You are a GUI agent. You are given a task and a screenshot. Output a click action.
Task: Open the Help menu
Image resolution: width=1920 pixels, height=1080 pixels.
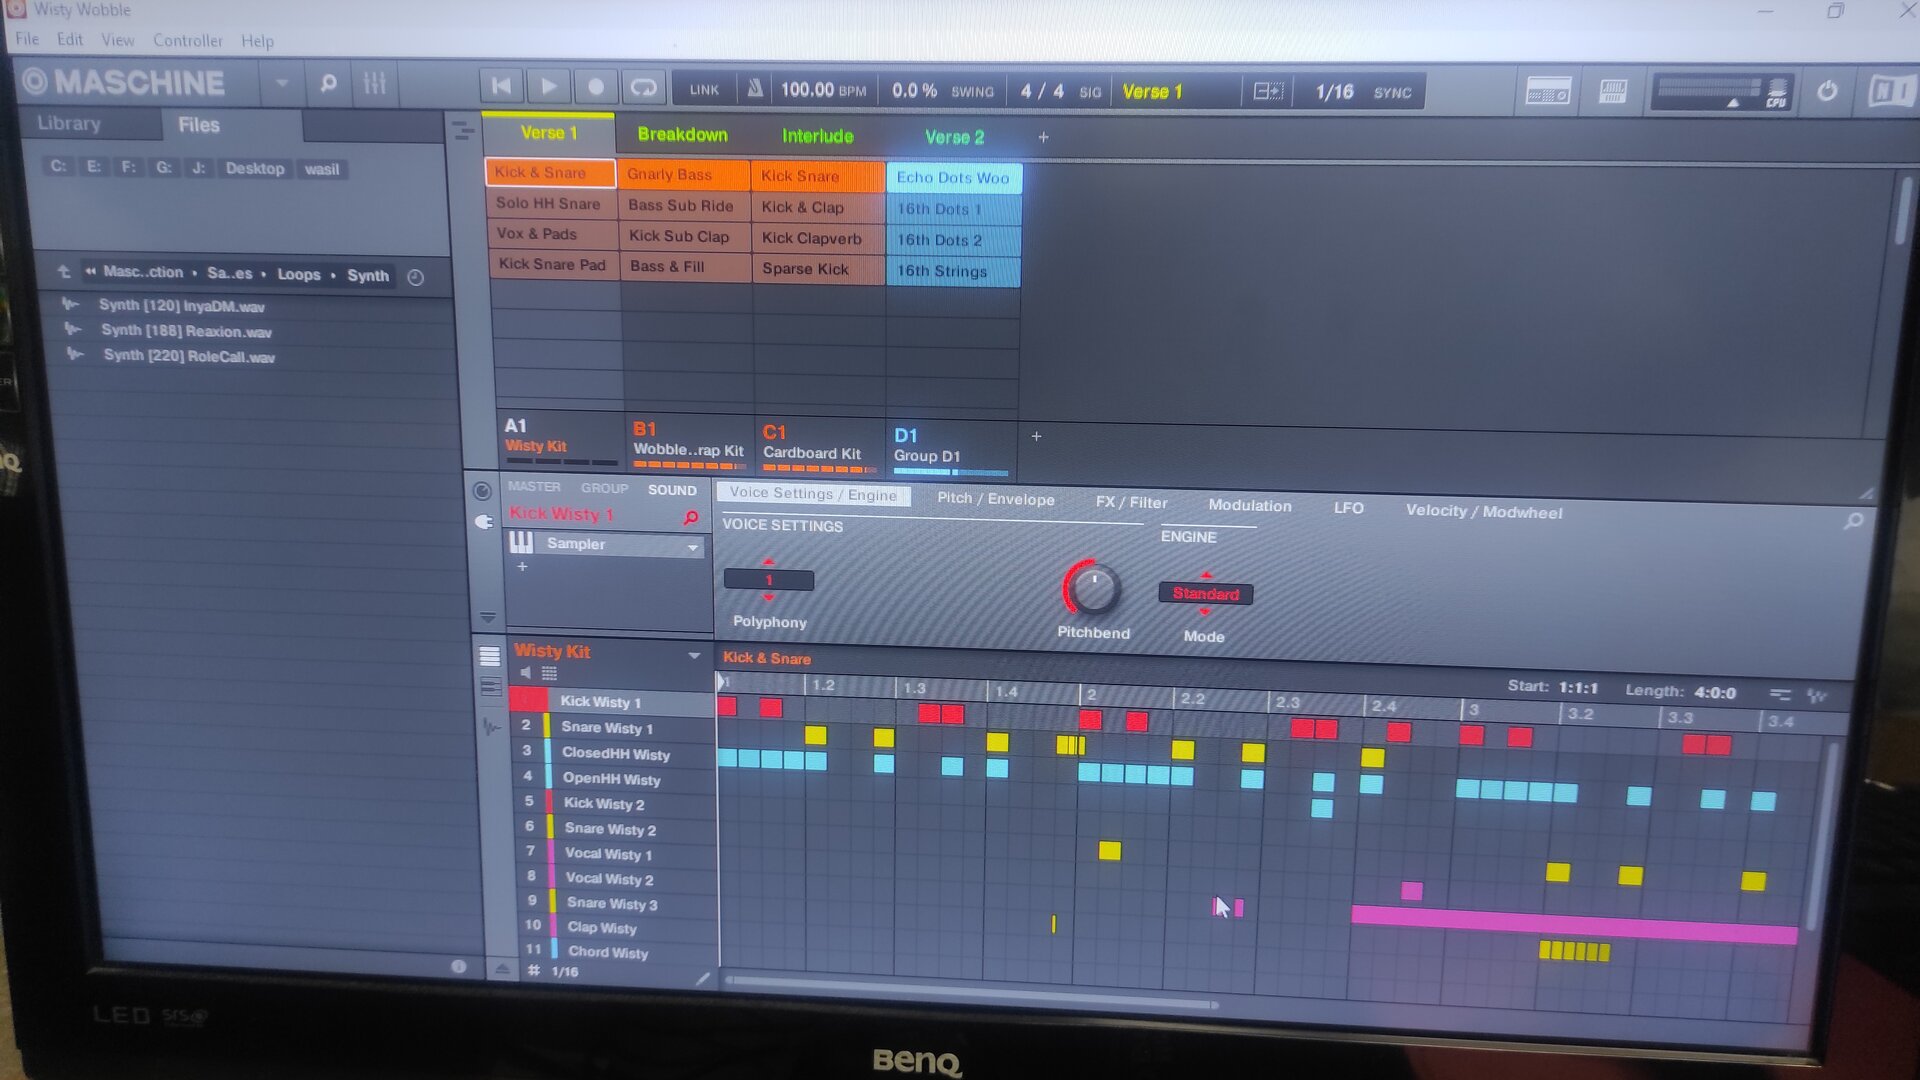point(257,41)
